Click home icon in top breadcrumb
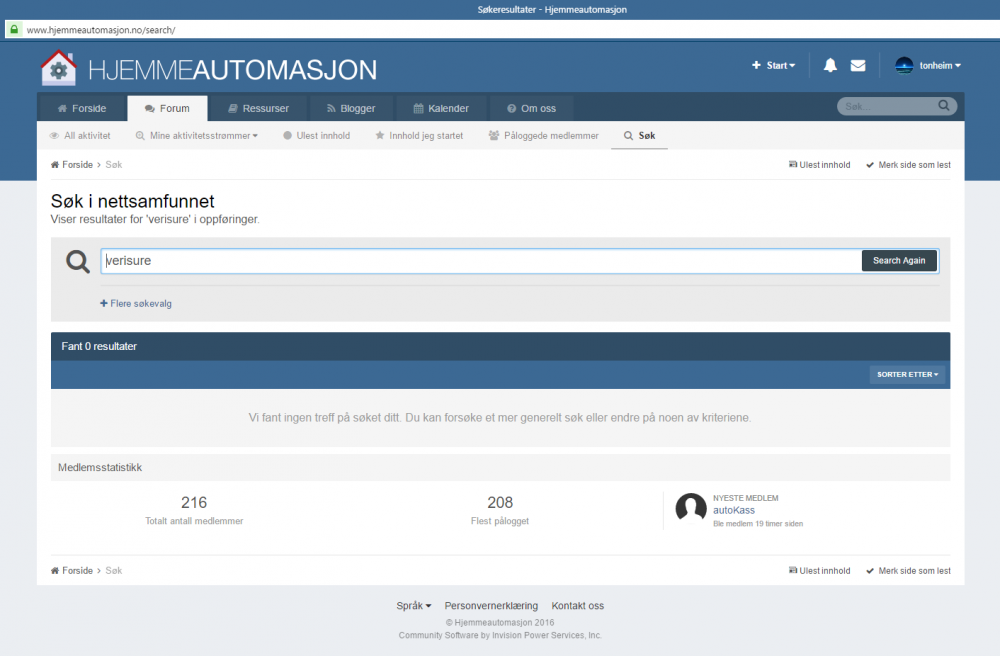The width and height of the screenshot is (1000, 656). 55,165
